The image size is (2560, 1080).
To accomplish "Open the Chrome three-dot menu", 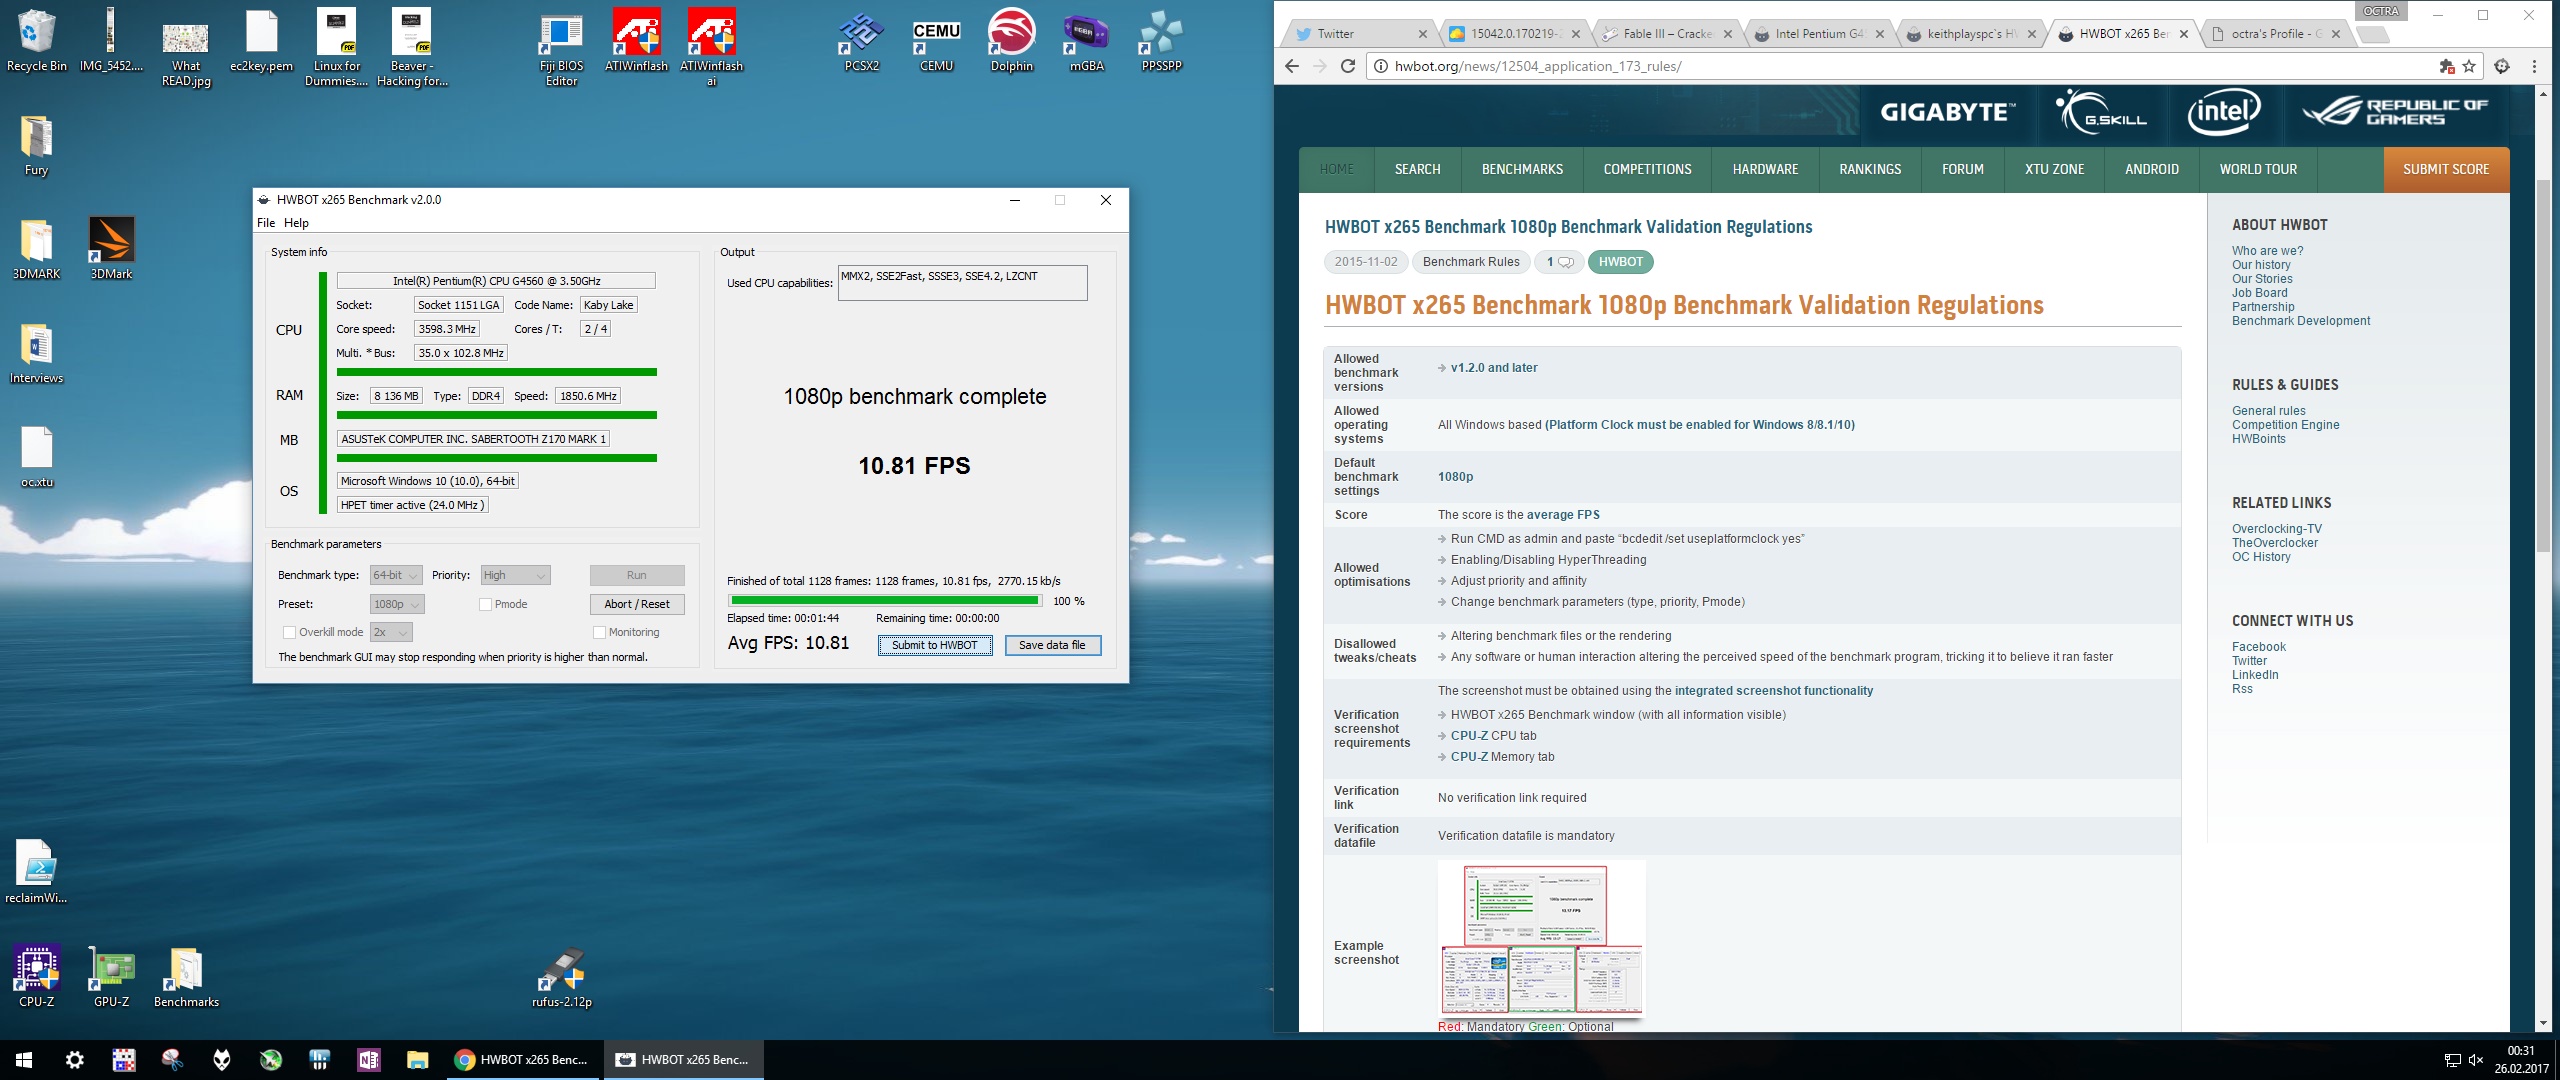I will tap(2534, 66).
